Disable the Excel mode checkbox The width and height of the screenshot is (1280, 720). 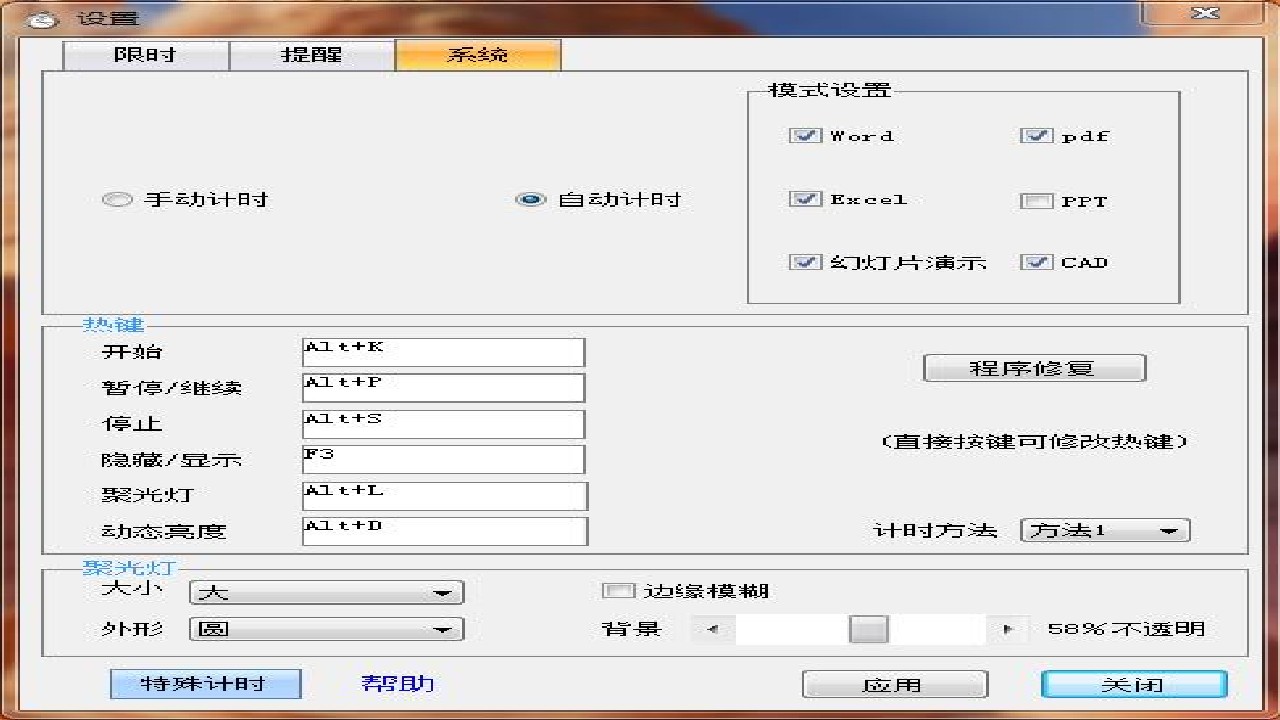(805, 198)
